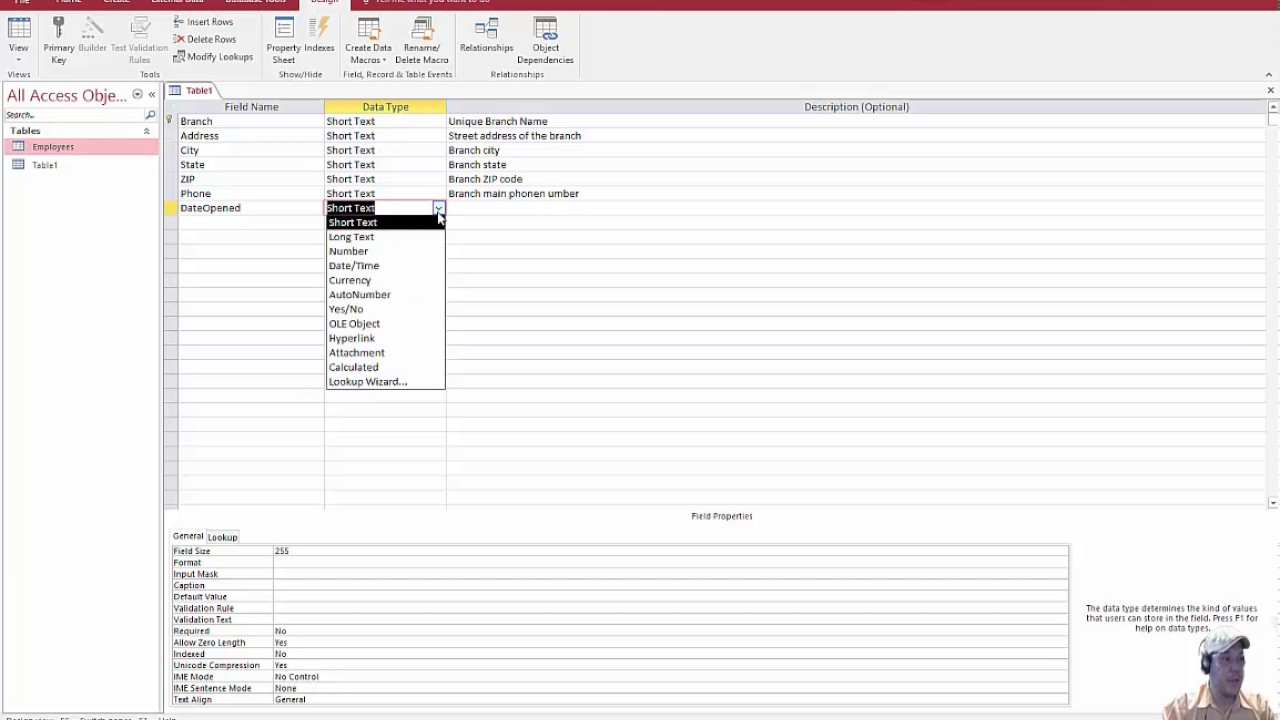Click the Input Mask property field
The height and width of the screenshot is (720, 1280).
[670, 574]
